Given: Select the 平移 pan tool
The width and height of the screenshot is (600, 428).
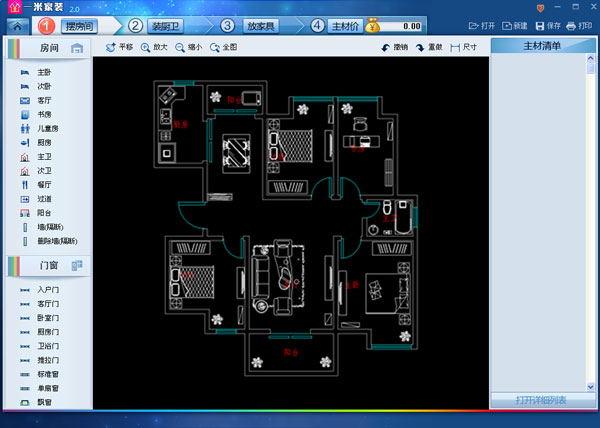Looking at the screenshot, I should [x=119, y=47].
